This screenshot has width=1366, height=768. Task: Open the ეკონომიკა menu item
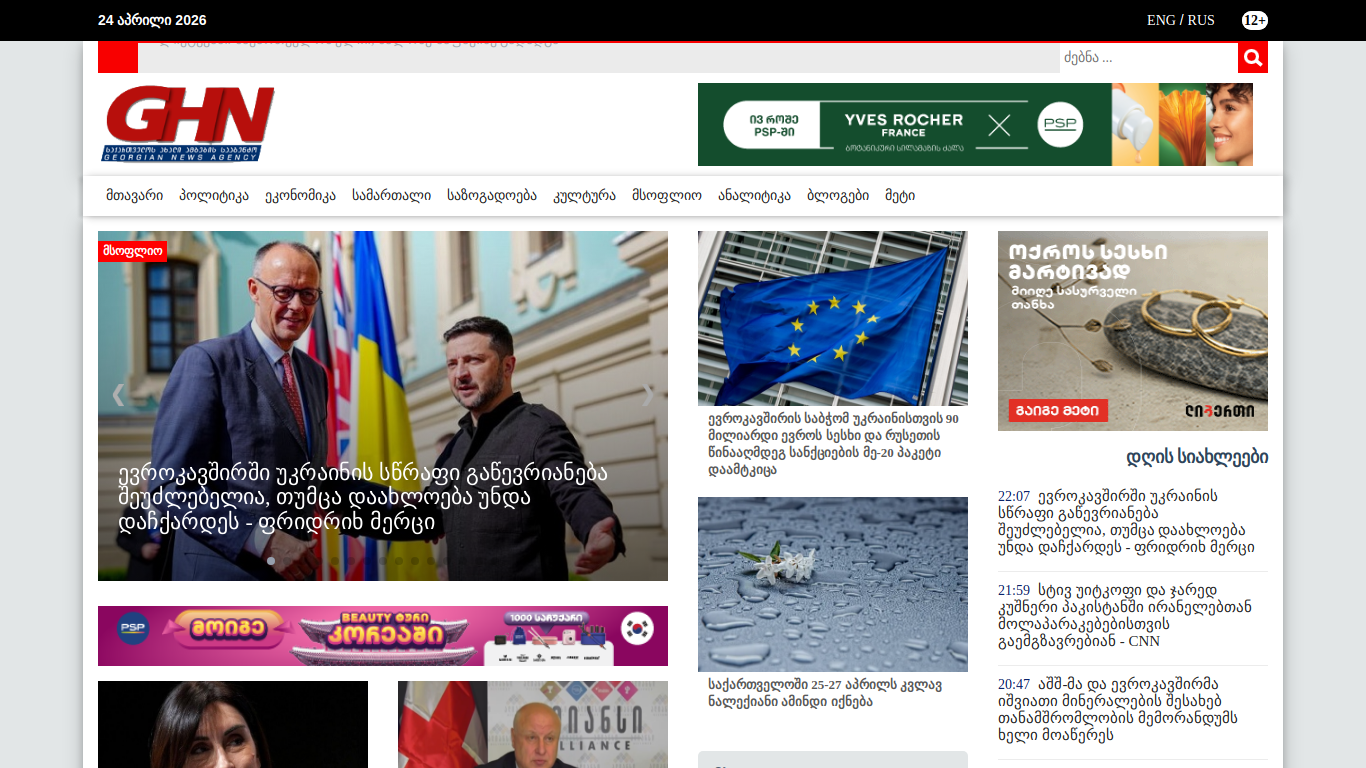point(300,196)
